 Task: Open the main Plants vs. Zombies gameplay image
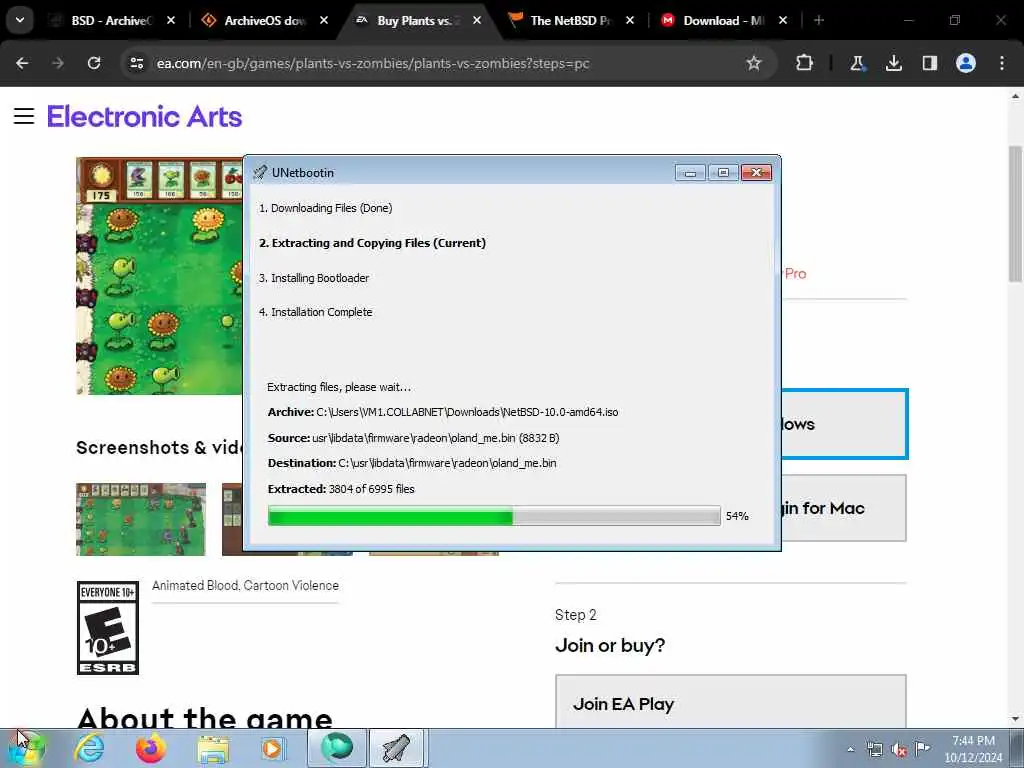point(159,276)
